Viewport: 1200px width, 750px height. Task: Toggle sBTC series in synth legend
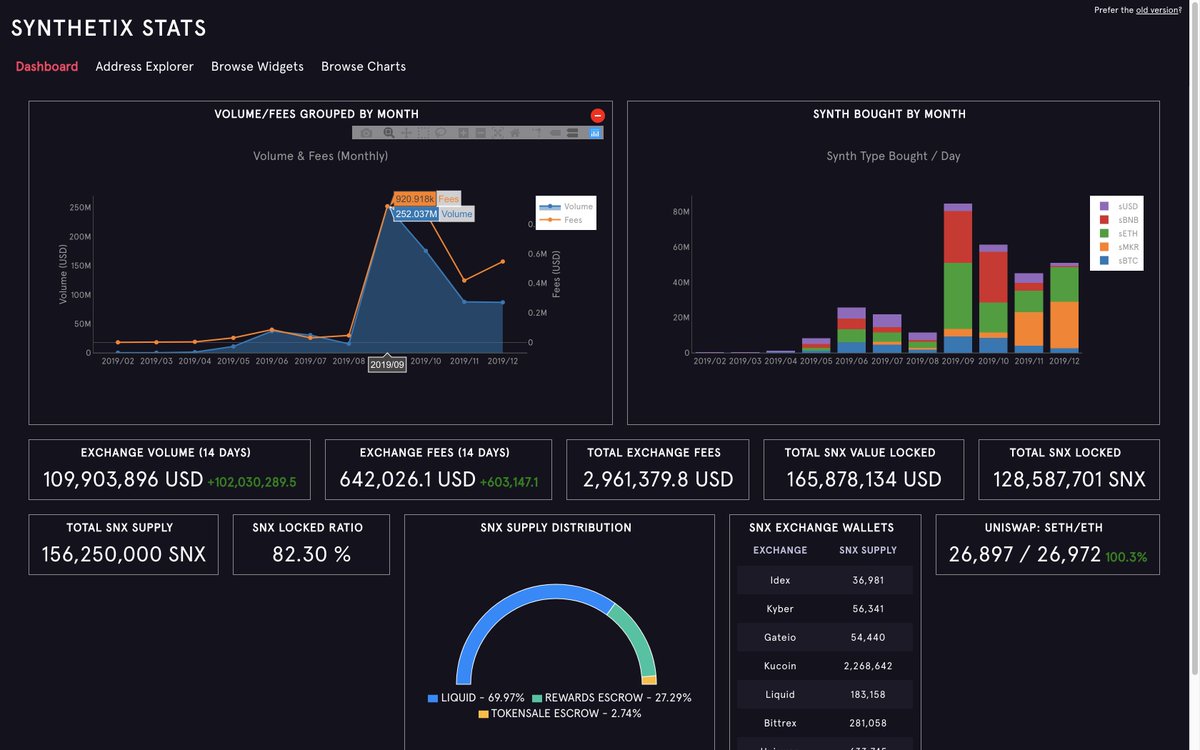(1118, 260)
